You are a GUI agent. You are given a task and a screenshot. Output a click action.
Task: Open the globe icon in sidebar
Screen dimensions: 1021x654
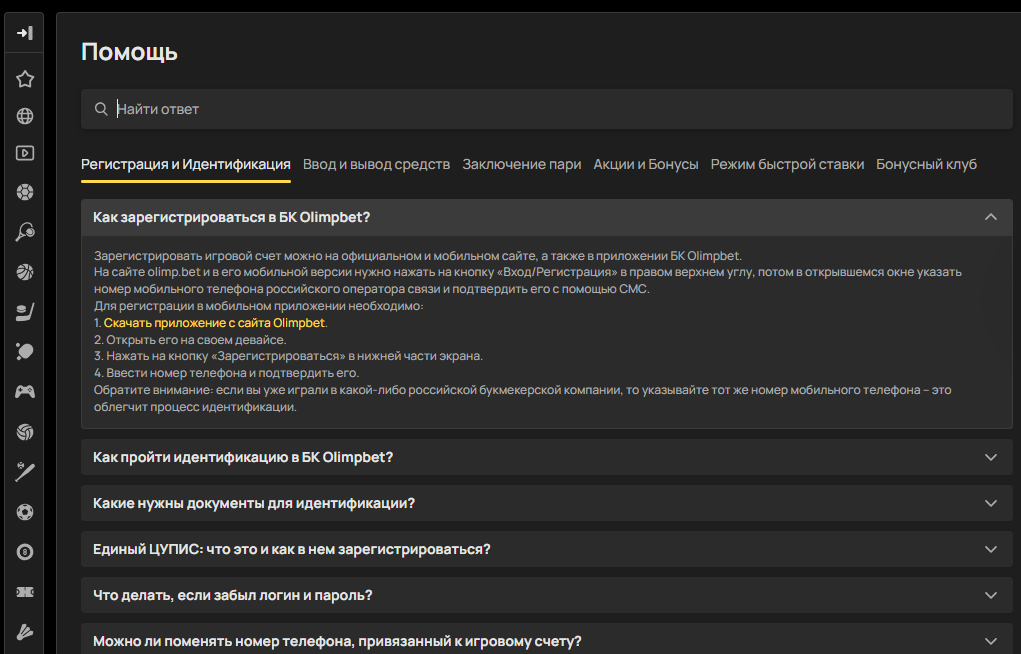[25, 116]
